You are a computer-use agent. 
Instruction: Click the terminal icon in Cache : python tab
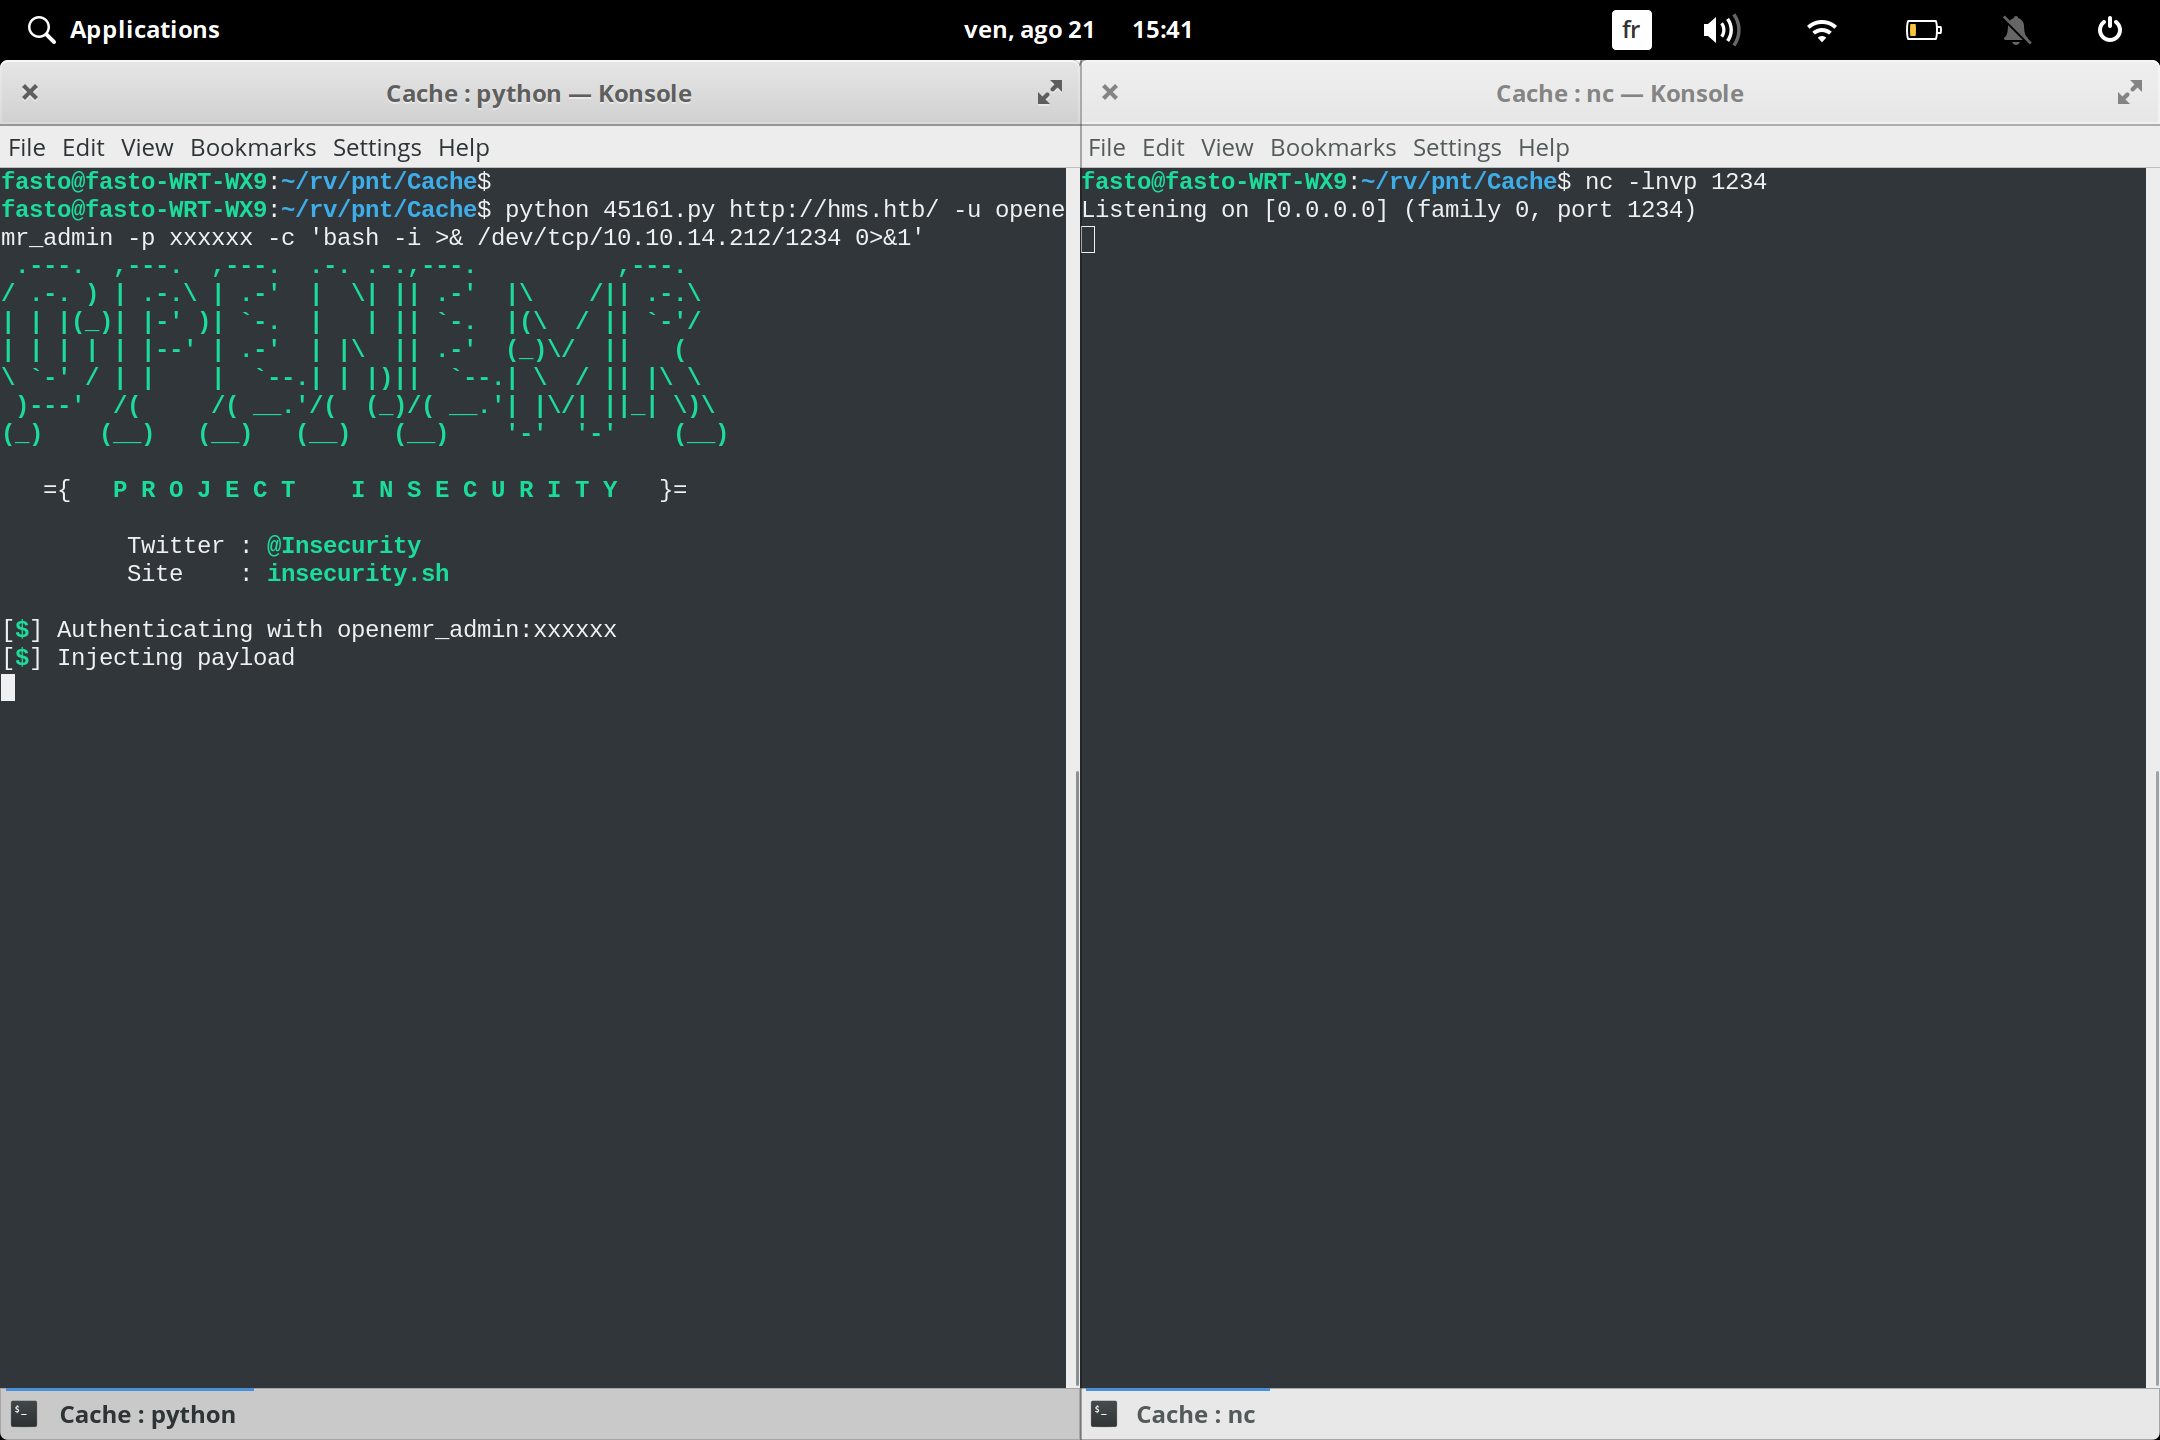[25, 1414]
